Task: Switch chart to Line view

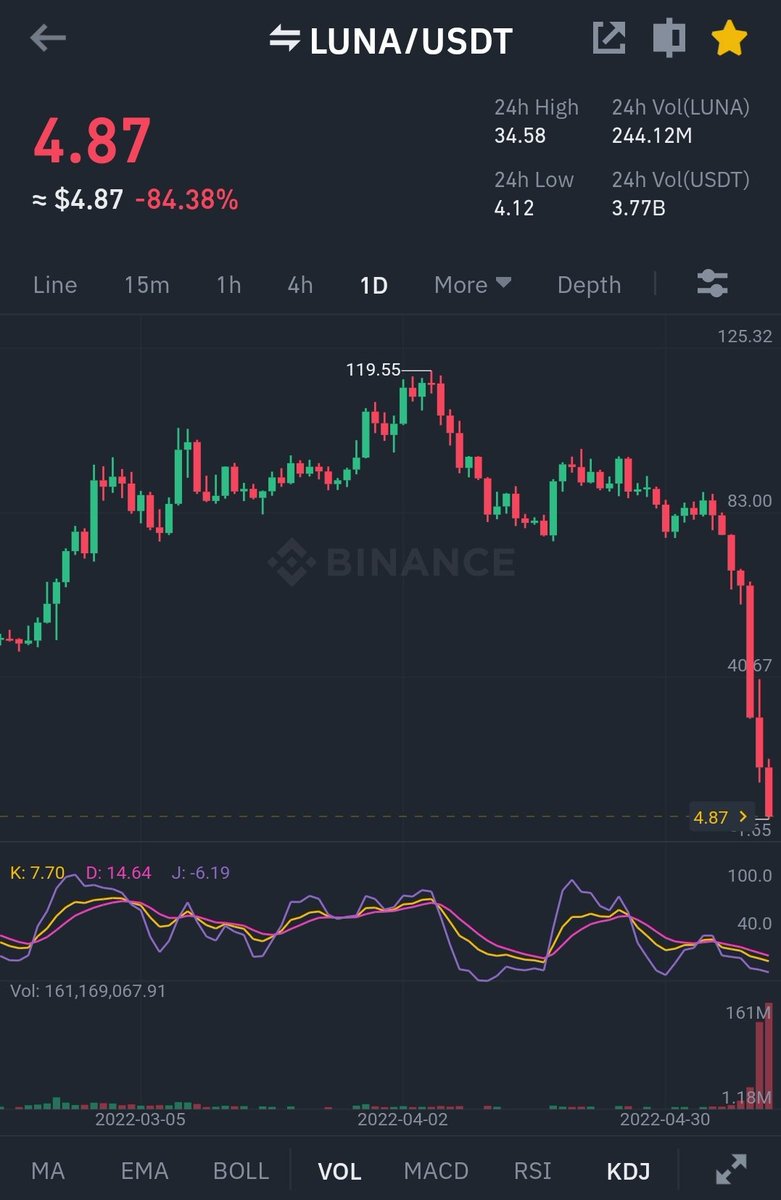Action: tap(55, 285)
